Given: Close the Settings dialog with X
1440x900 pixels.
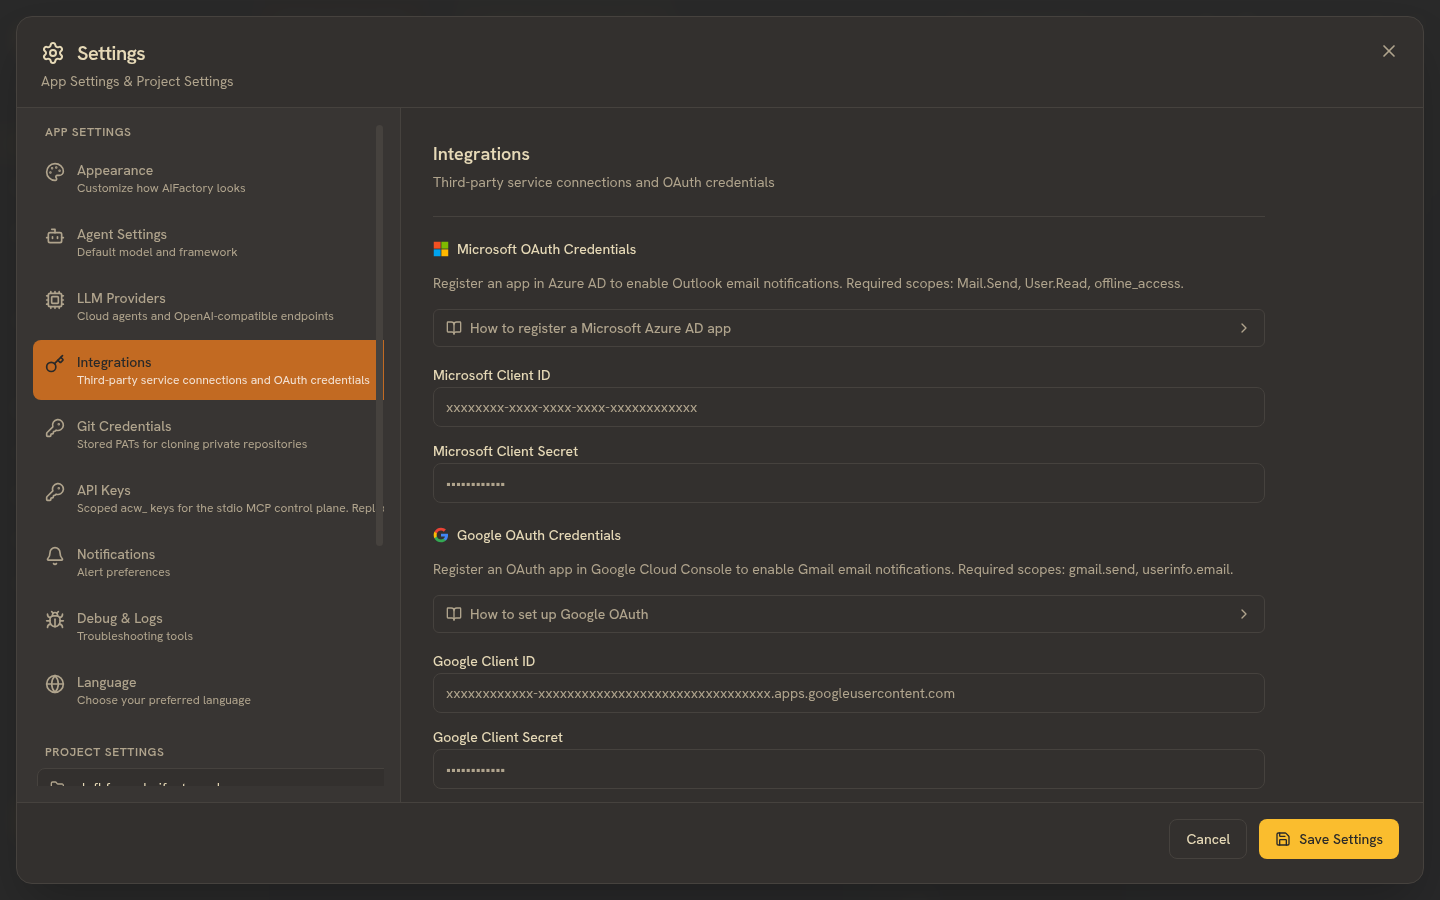Looking at the screenshot, I should (x=1389, y=51).
